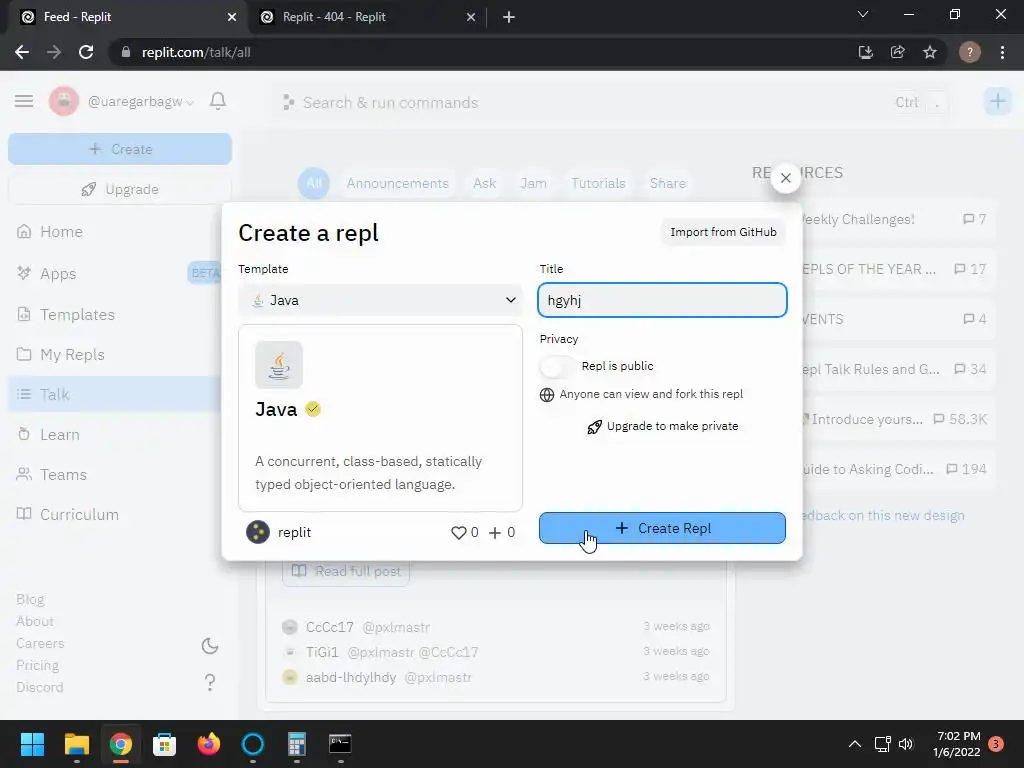This screenshot has height=768, width=1024.
Task: Click the plus fork count icon on template
Action: tap(495, 533)
